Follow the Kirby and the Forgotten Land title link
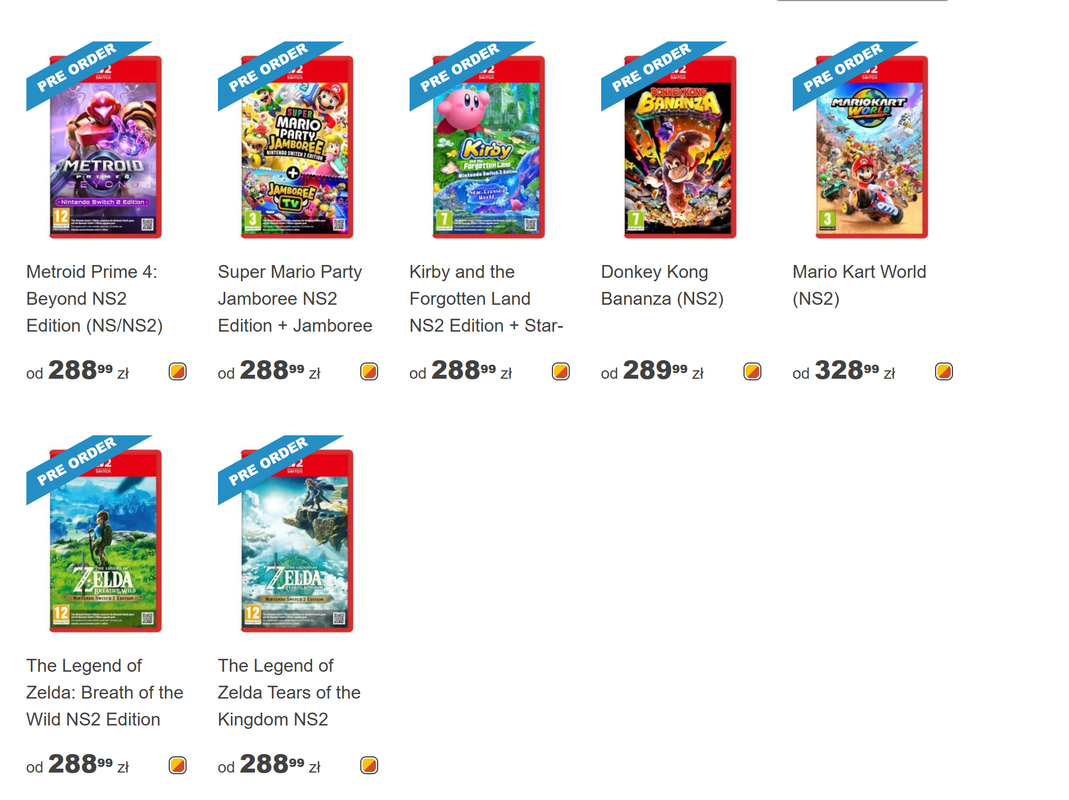The image size is (1069, 800). coord(486,299)
